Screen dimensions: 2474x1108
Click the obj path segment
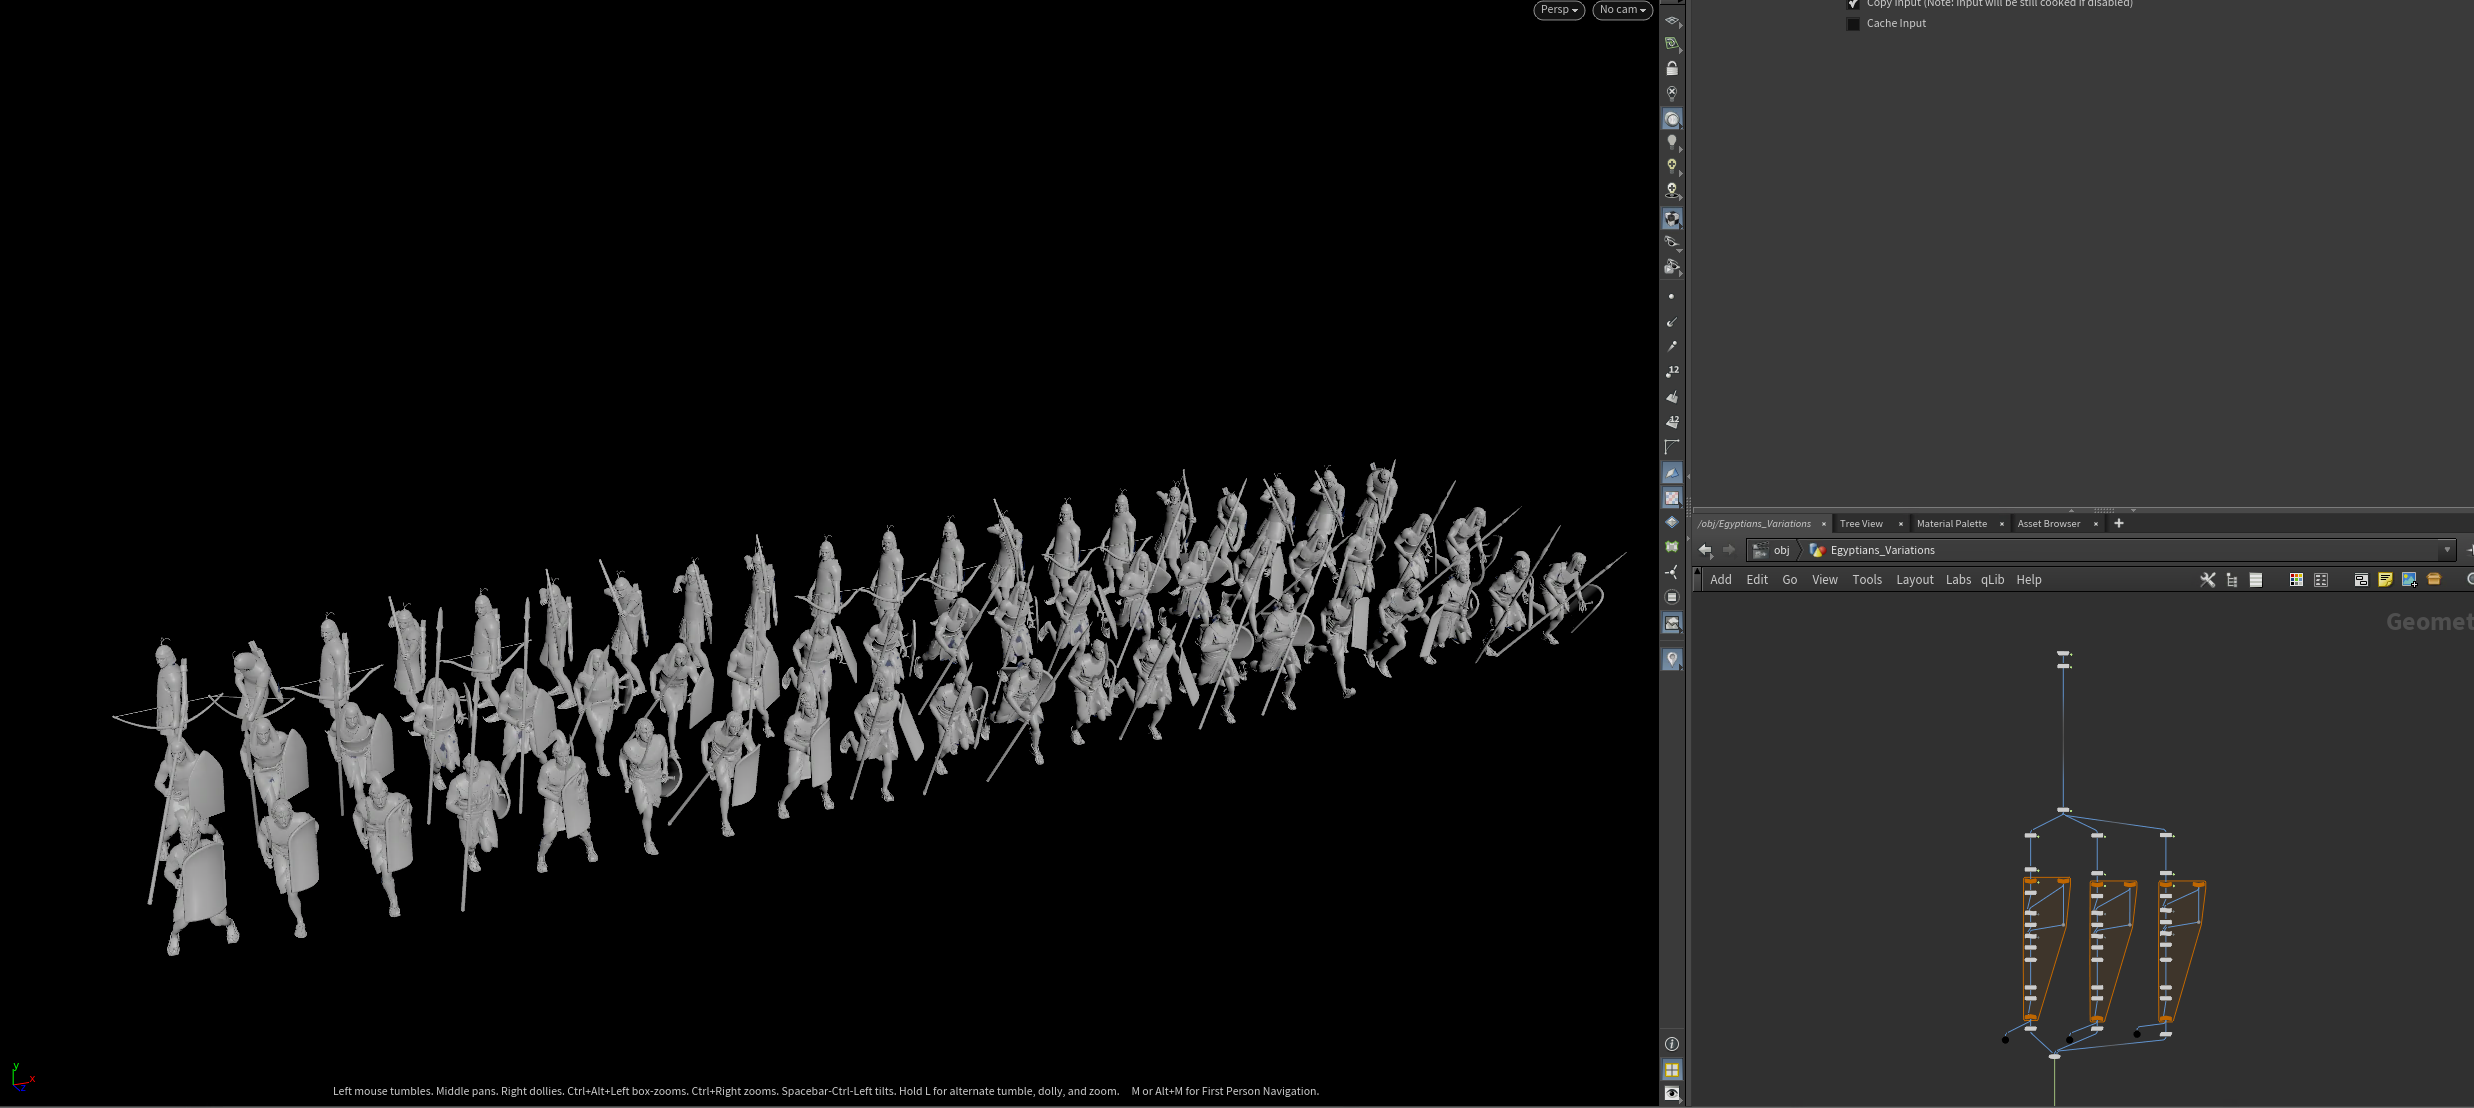[1781, 550]
